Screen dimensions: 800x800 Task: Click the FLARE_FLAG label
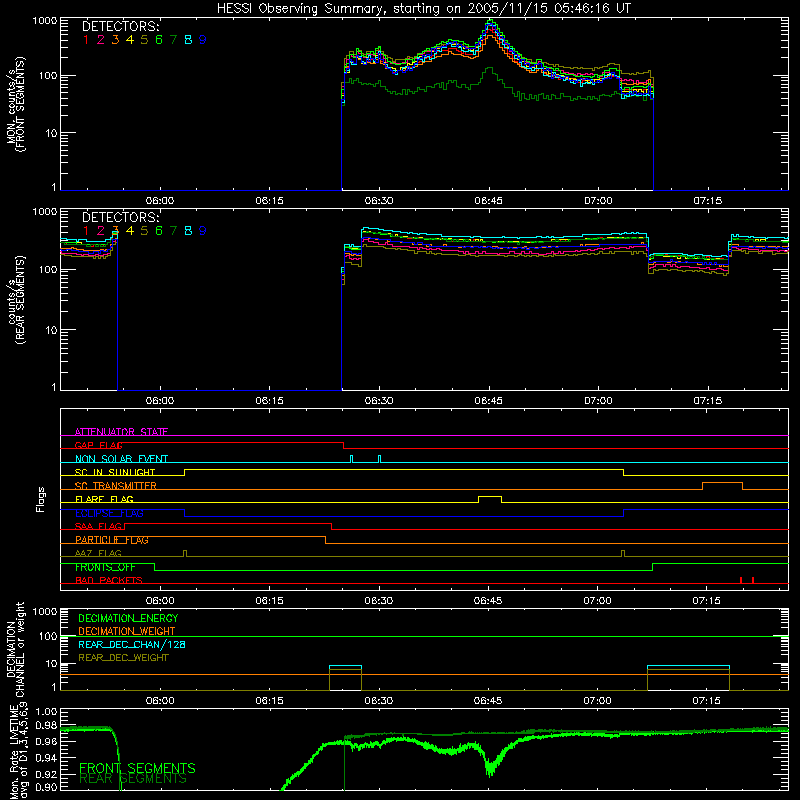(x=104, y=499)
